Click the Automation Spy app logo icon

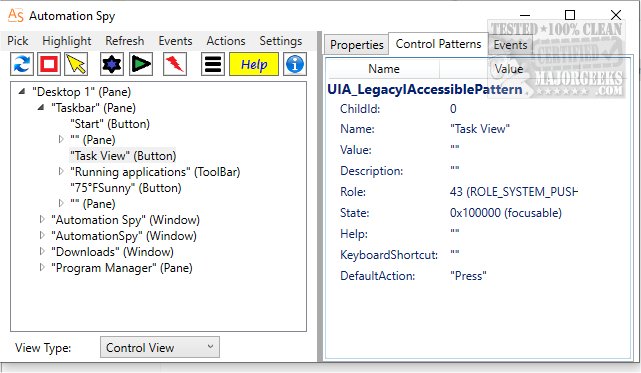pos(16,16)
